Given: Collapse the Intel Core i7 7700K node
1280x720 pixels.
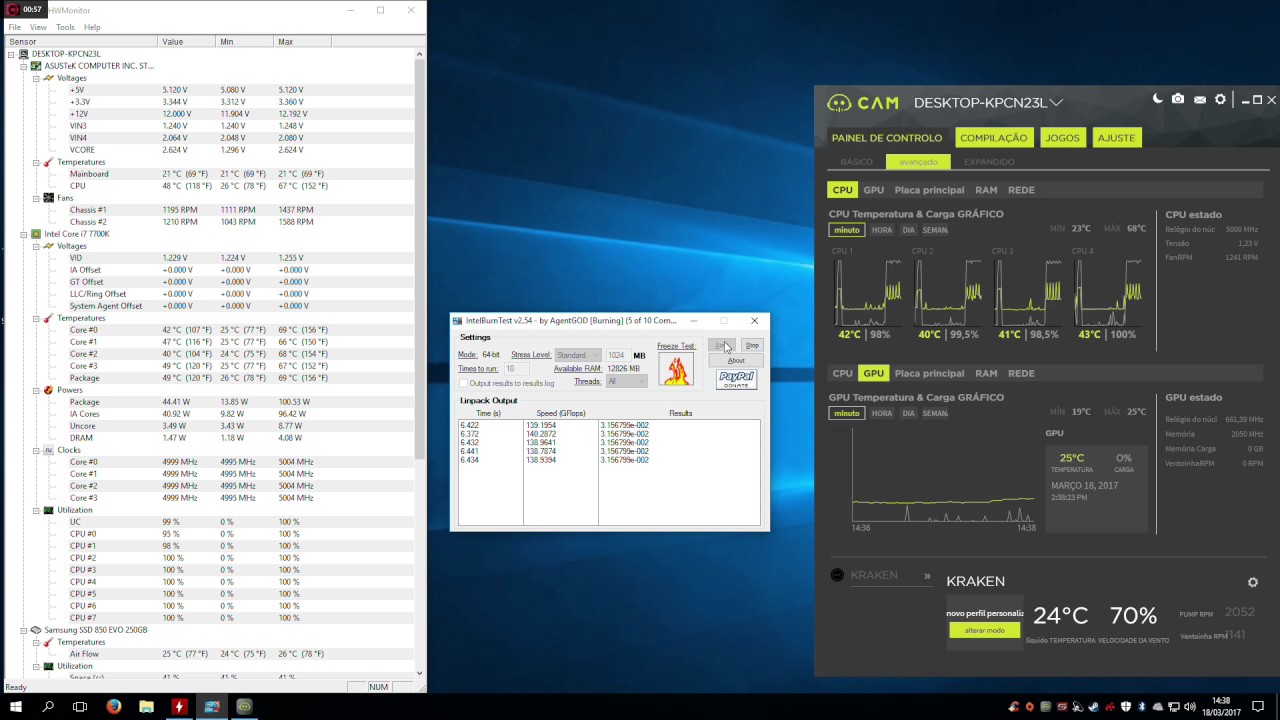Looking at the screenshot, I should [23, 234].
